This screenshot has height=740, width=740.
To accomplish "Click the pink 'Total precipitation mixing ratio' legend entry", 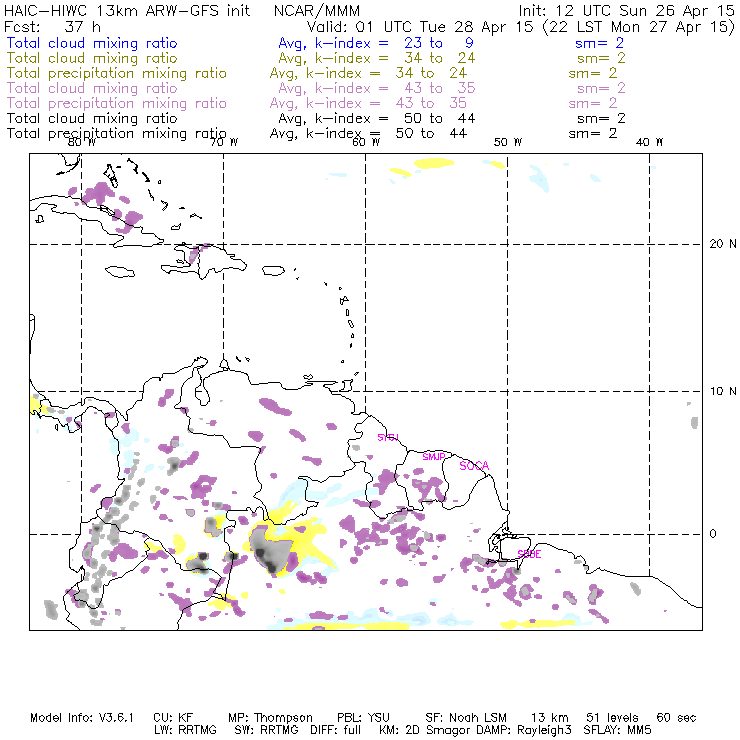I will pyautogui.click(x=117, y=104).
